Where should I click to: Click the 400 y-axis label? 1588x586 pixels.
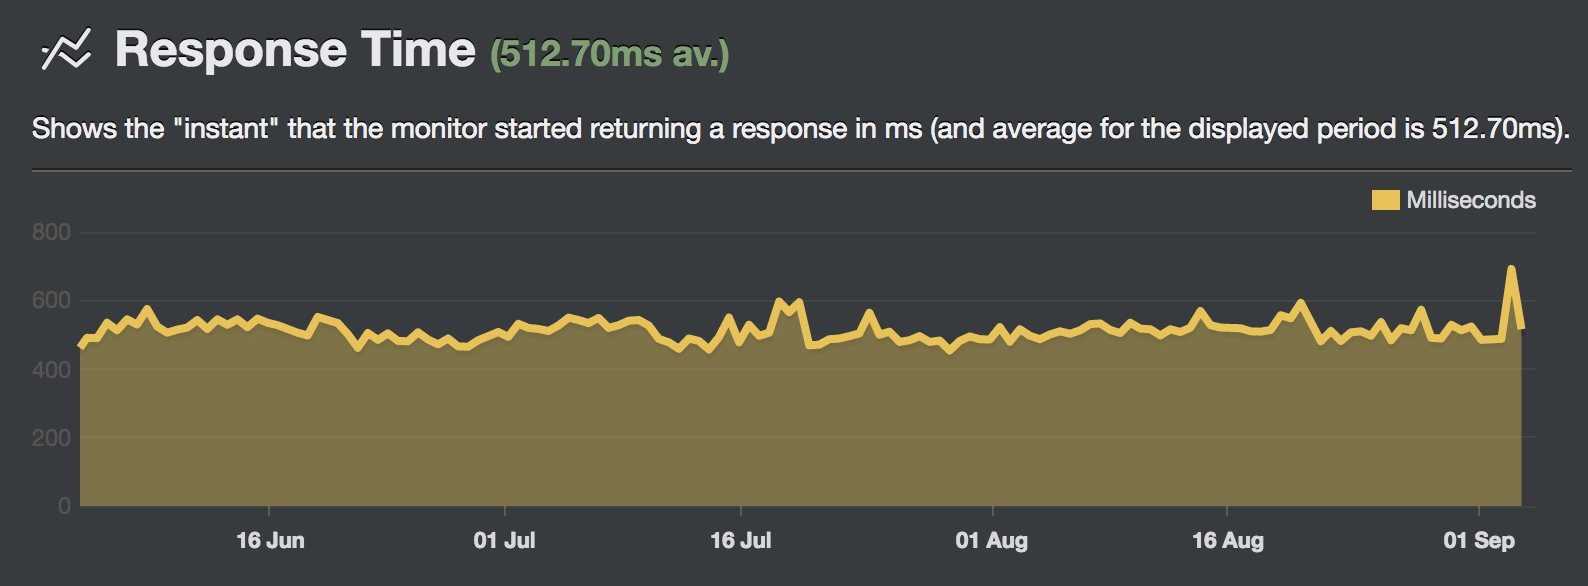coord(51,369)
